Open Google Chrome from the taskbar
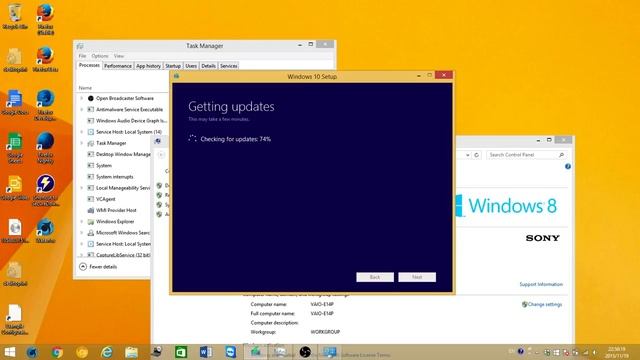 click(x=57, y=352)
